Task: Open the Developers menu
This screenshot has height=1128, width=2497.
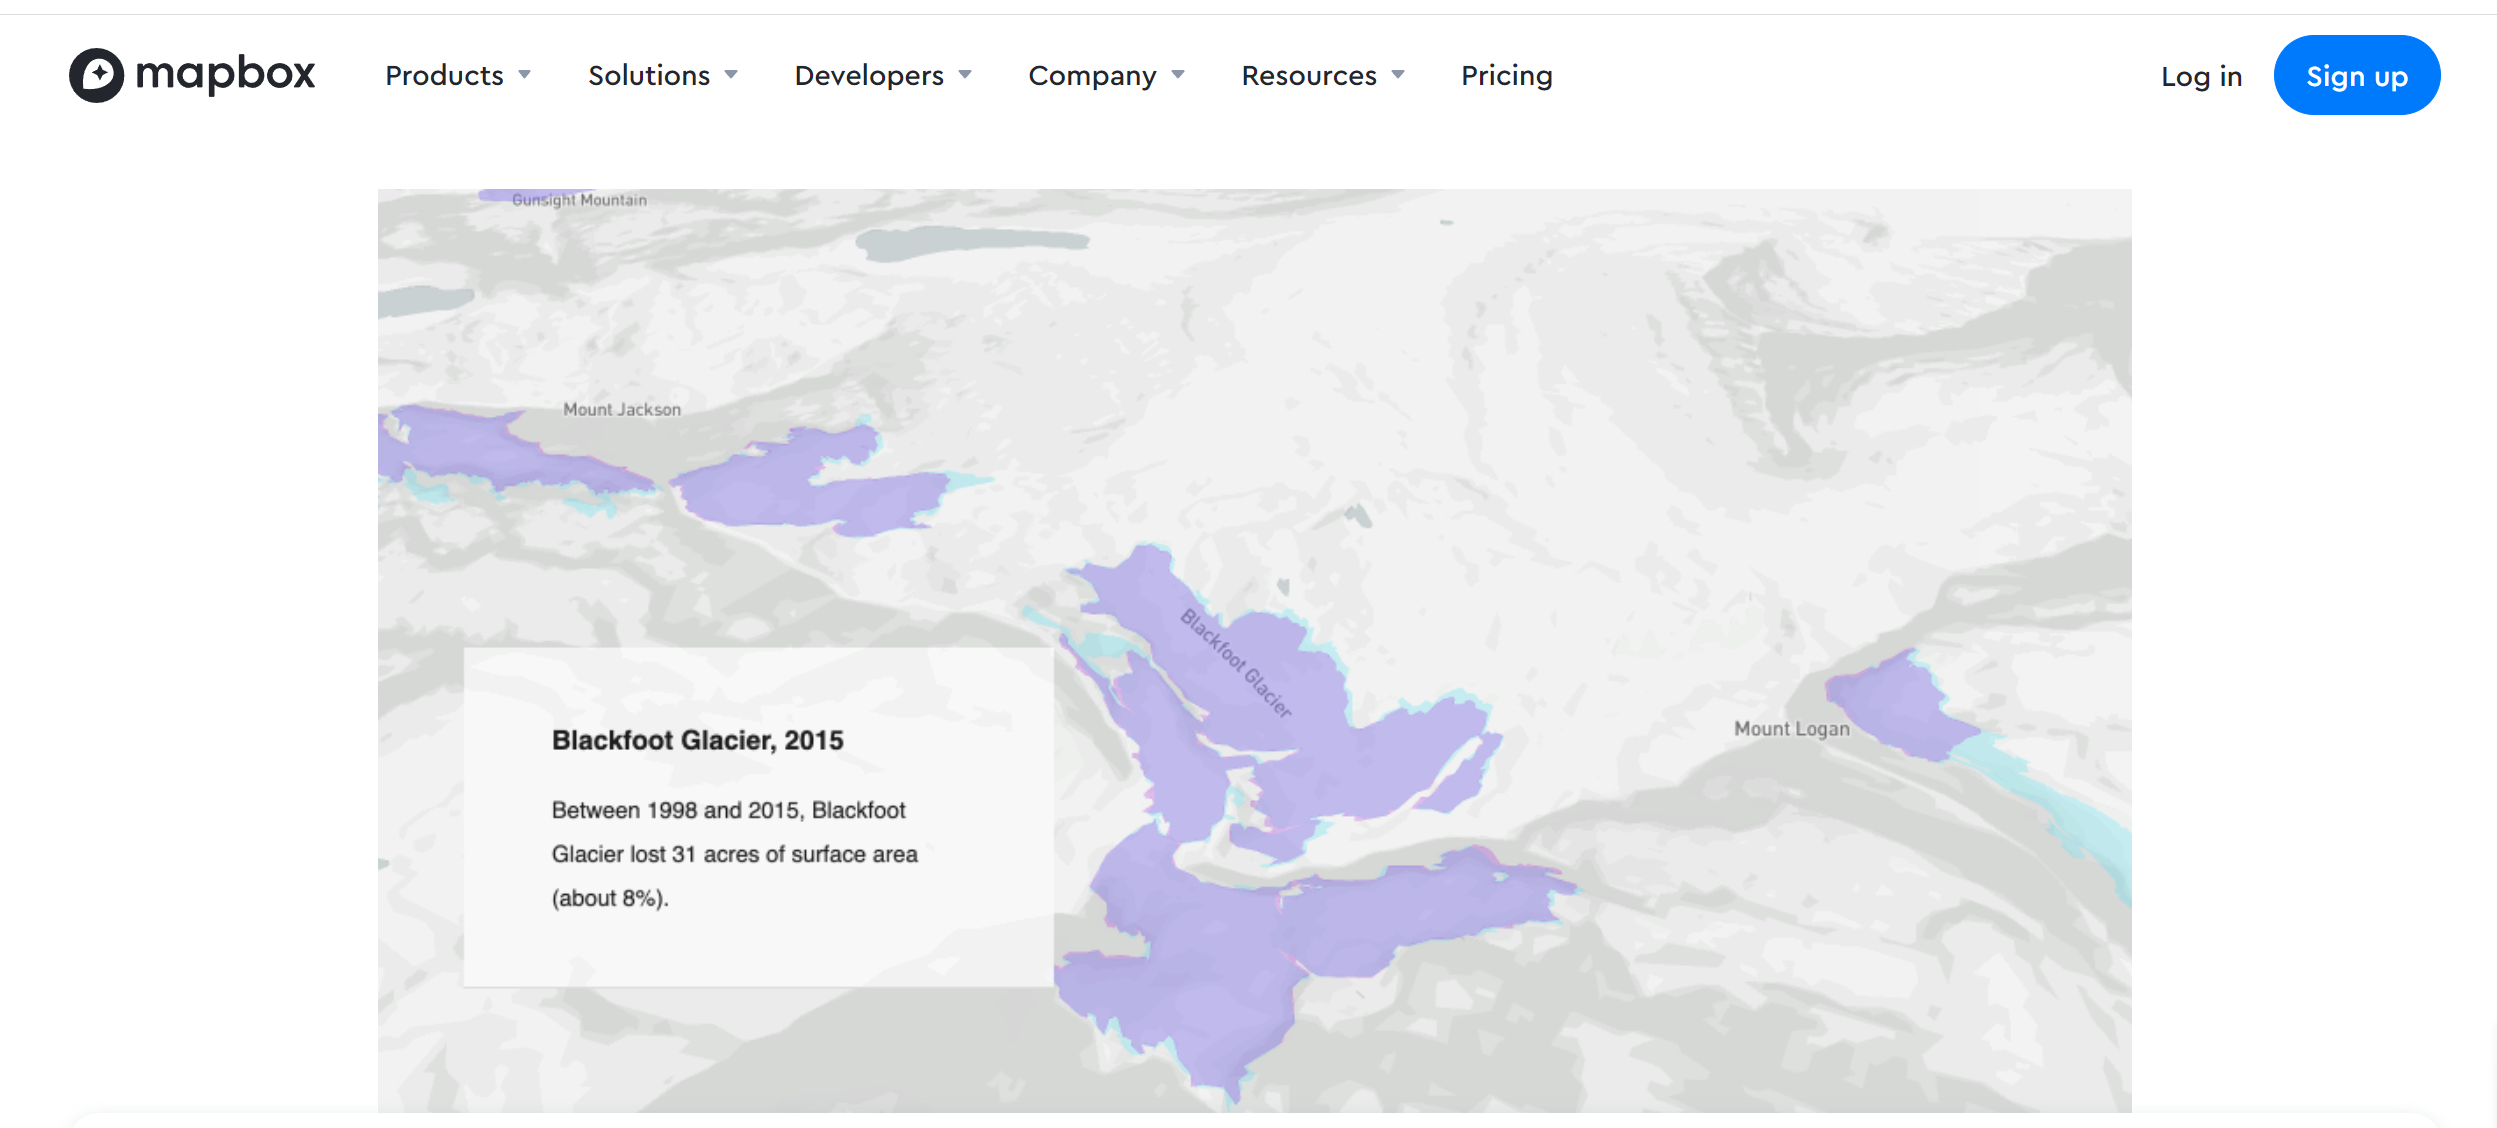Action: (x=868, y=76)
